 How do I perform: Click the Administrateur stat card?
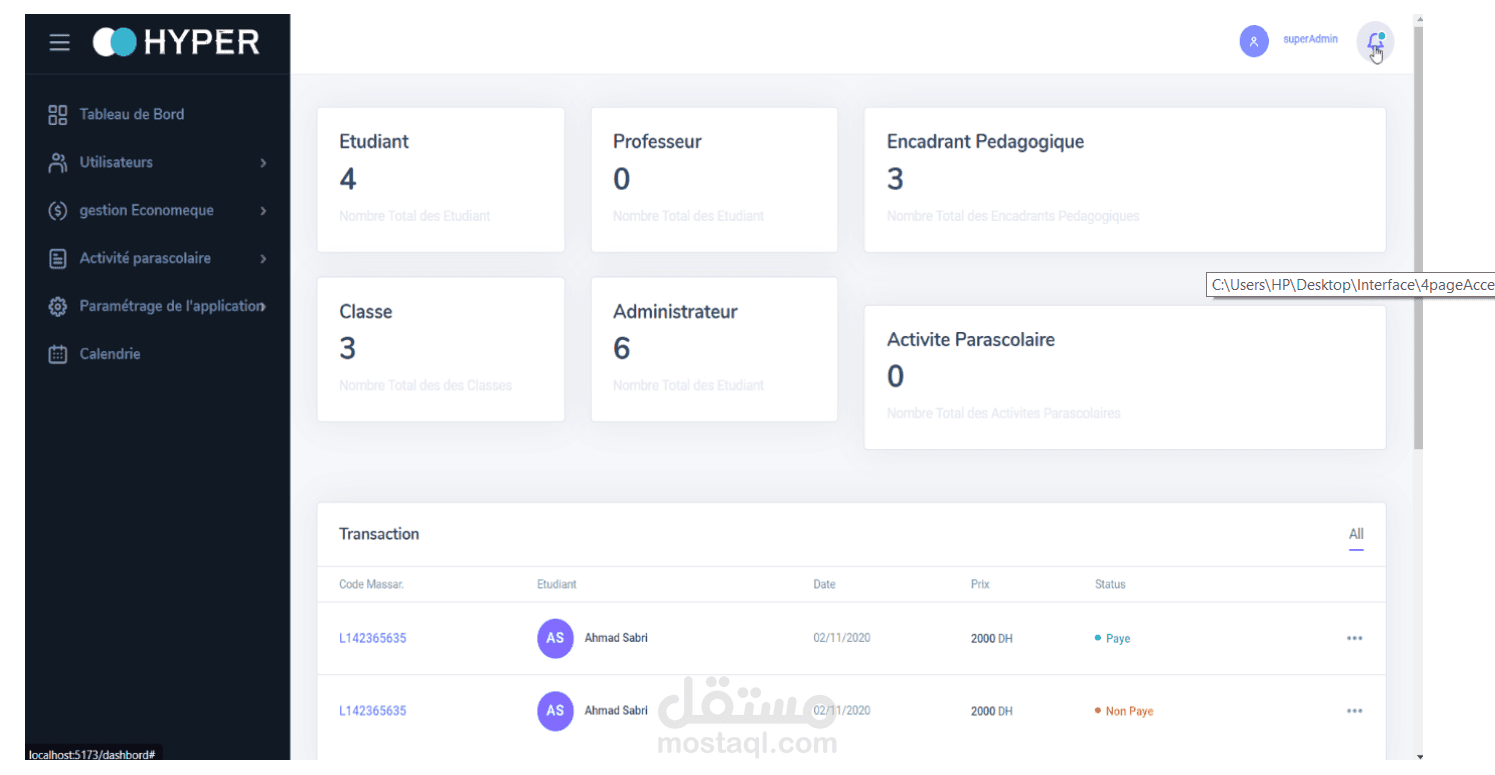coord(714,349)
